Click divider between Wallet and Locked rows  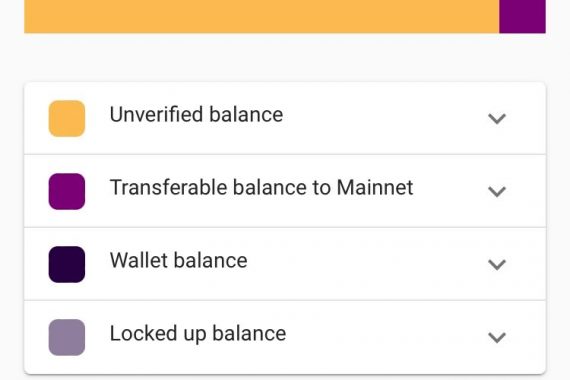coord(285,301)
